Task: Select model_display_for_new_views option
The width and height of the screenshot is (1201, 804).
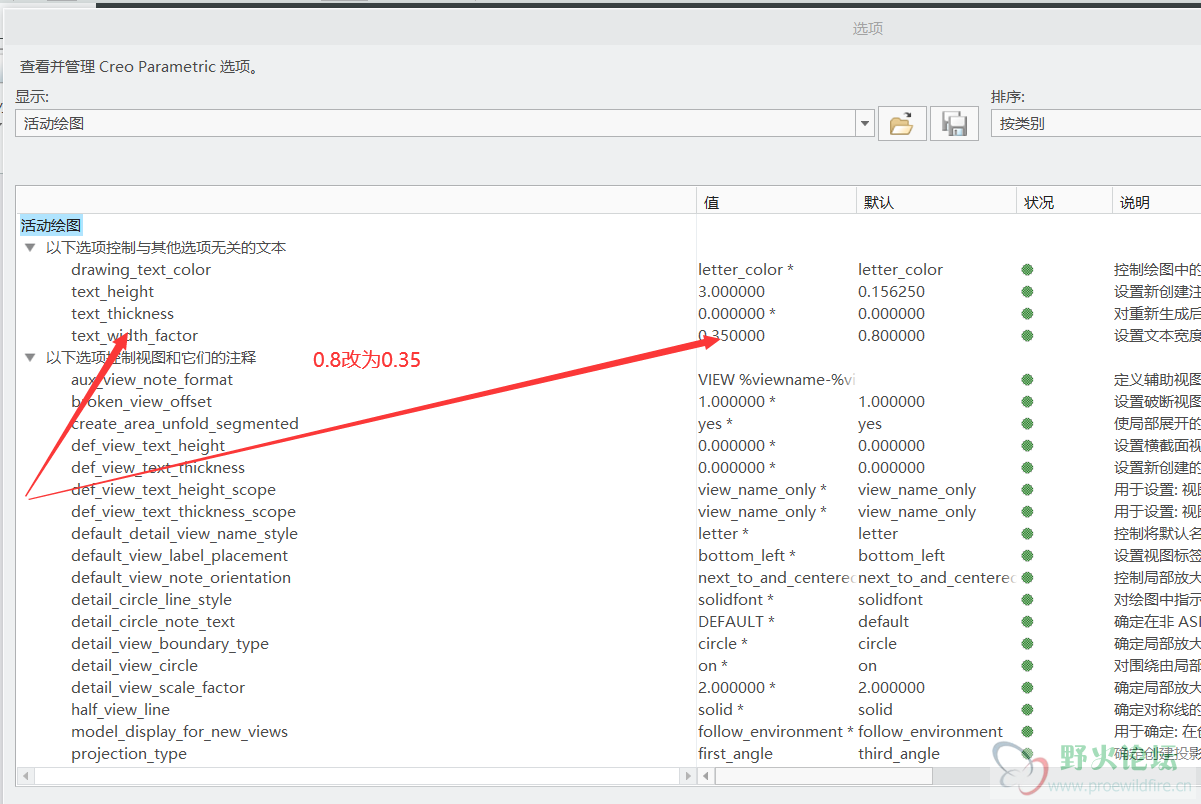Action: 179,732
